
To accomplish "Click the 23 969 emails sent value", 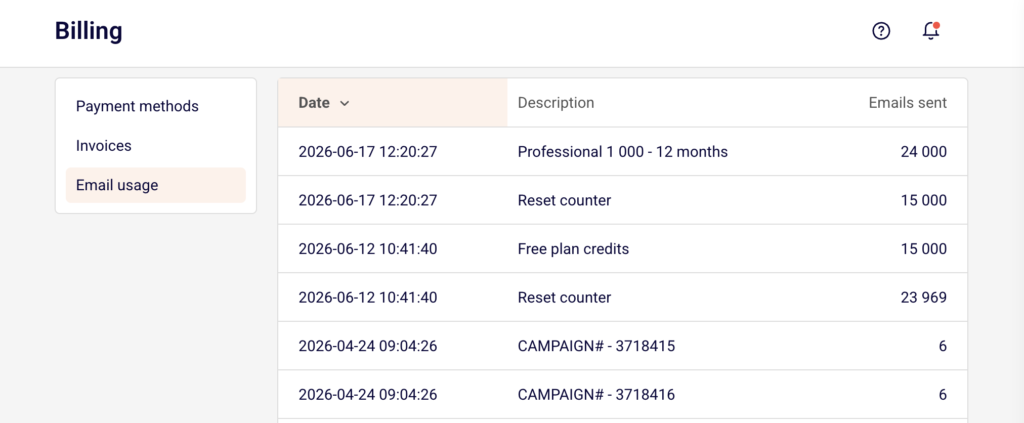I will (x=923, y=298).
